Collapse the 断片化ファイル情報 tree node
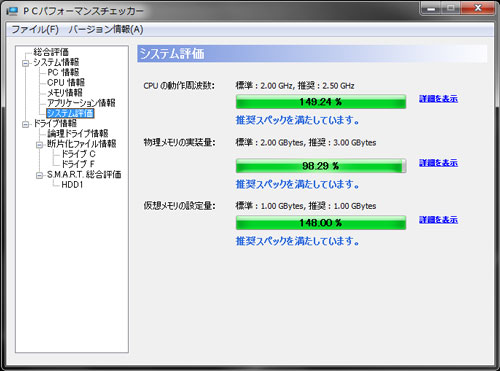Image resolution: width=500 pixels, height=371 pixels. (x=39, y=144)
